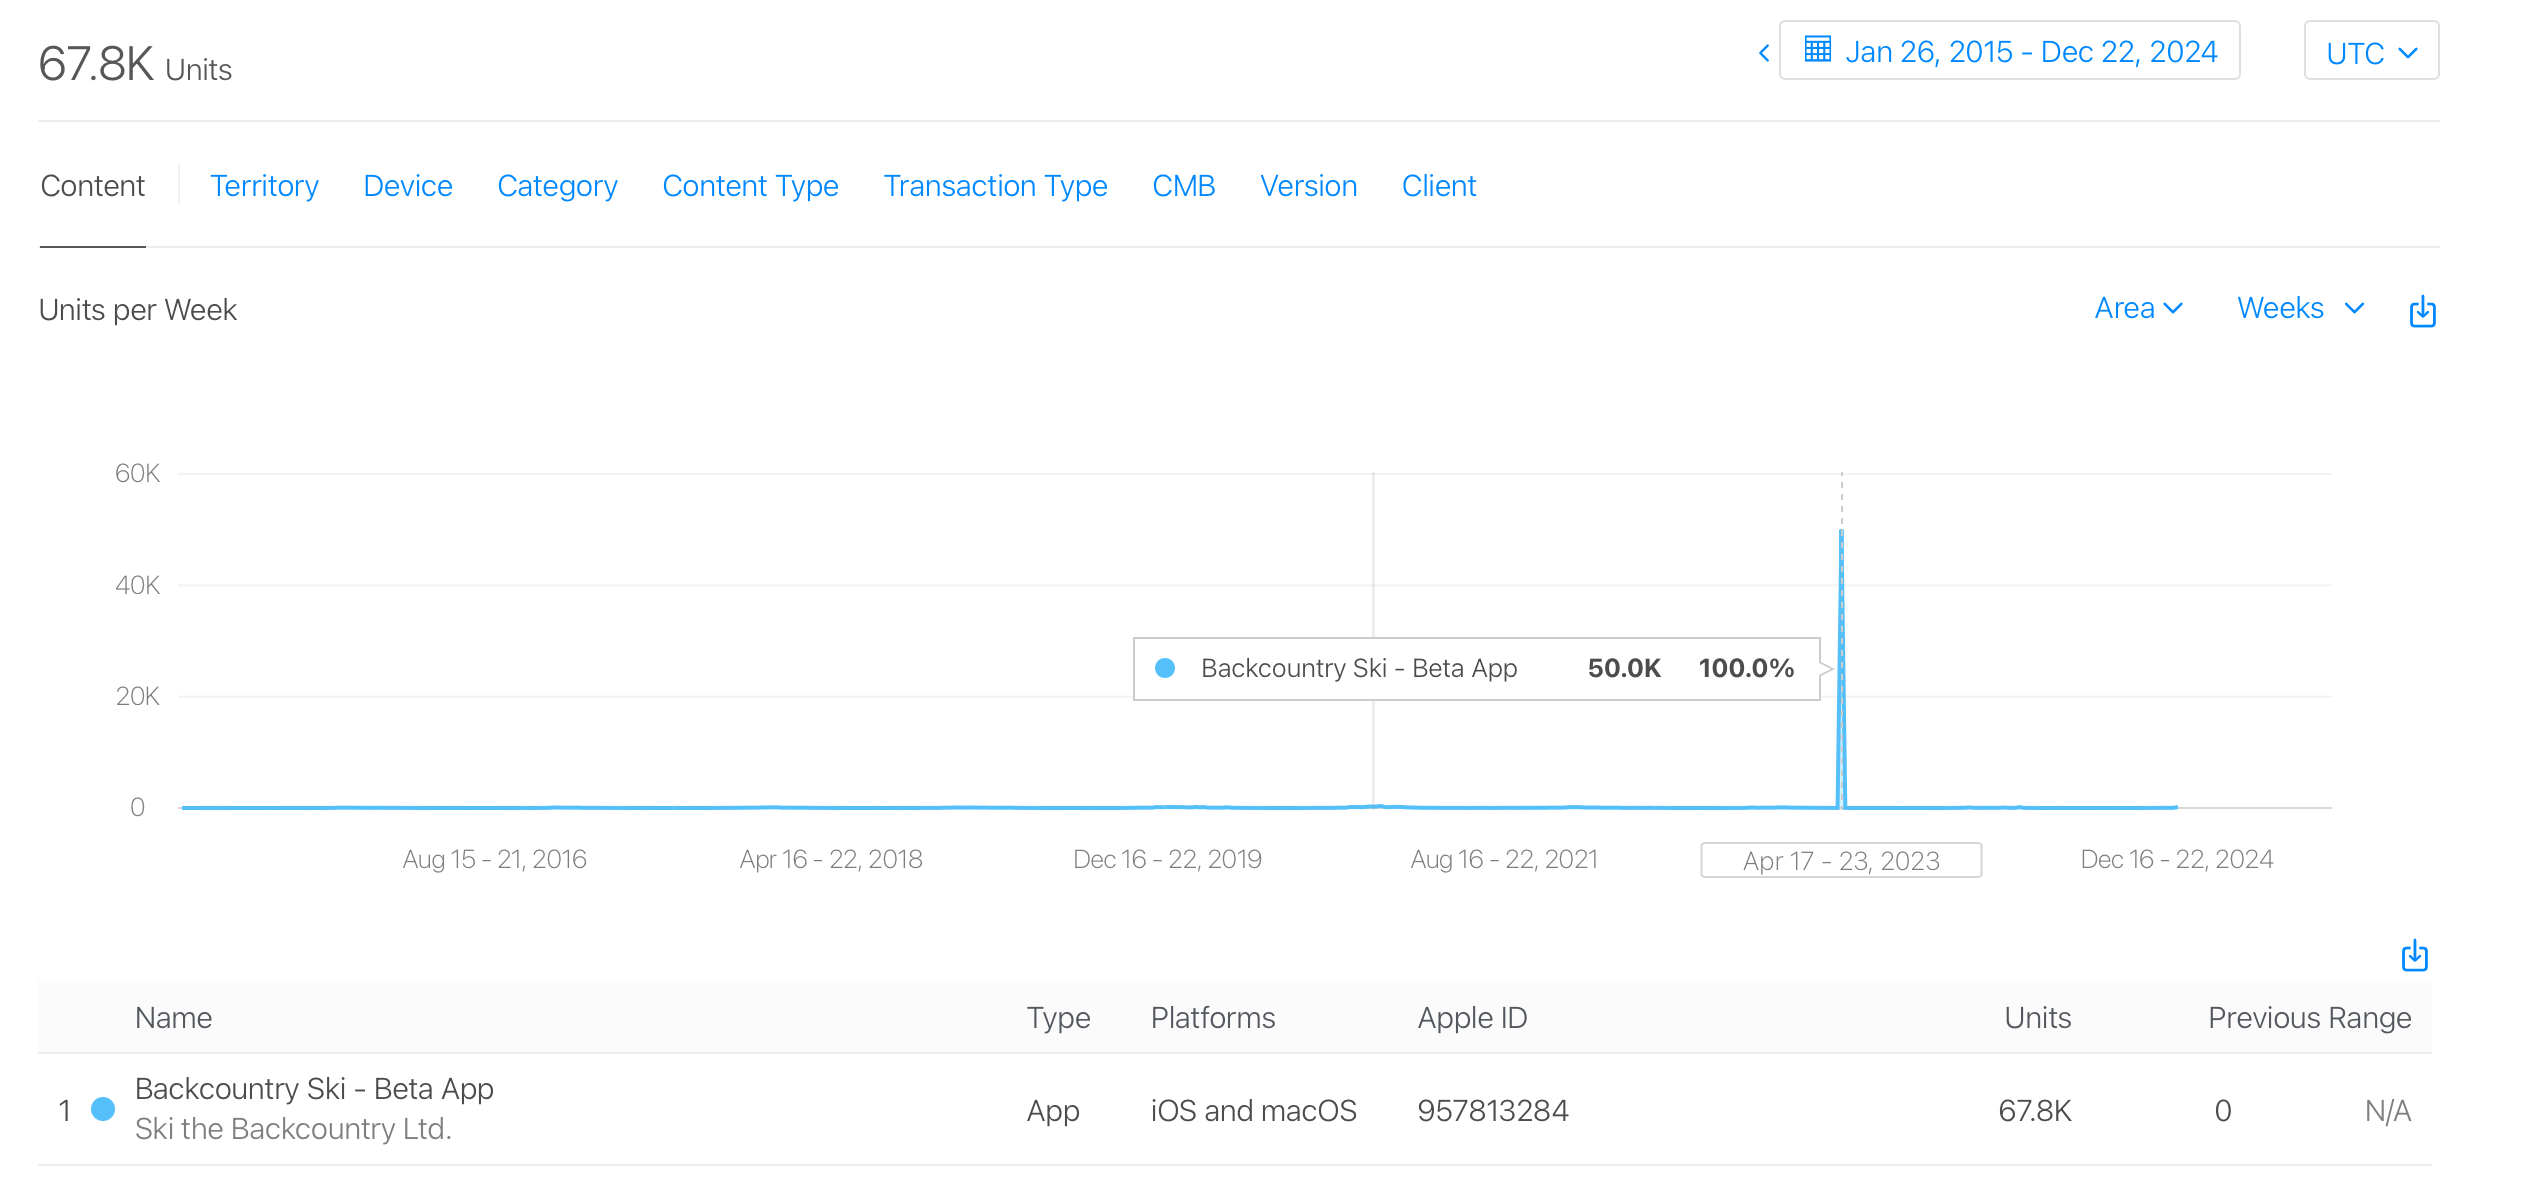This screenshot has height=1198, width=2524.
Task: Open the Version tab
Action: 1308,186
